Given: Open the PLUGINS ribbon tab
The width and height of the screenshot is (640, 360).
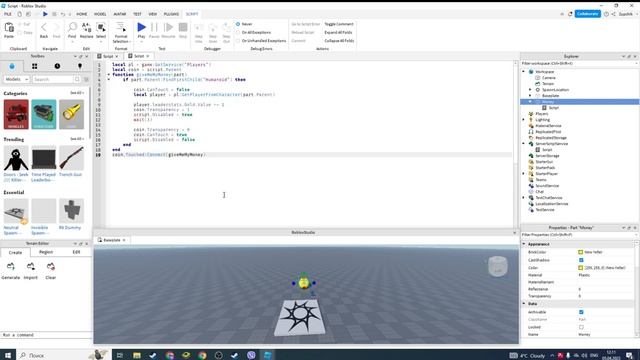Looking at the screenshot, I should pyautogui.click(x=171, y=14).
